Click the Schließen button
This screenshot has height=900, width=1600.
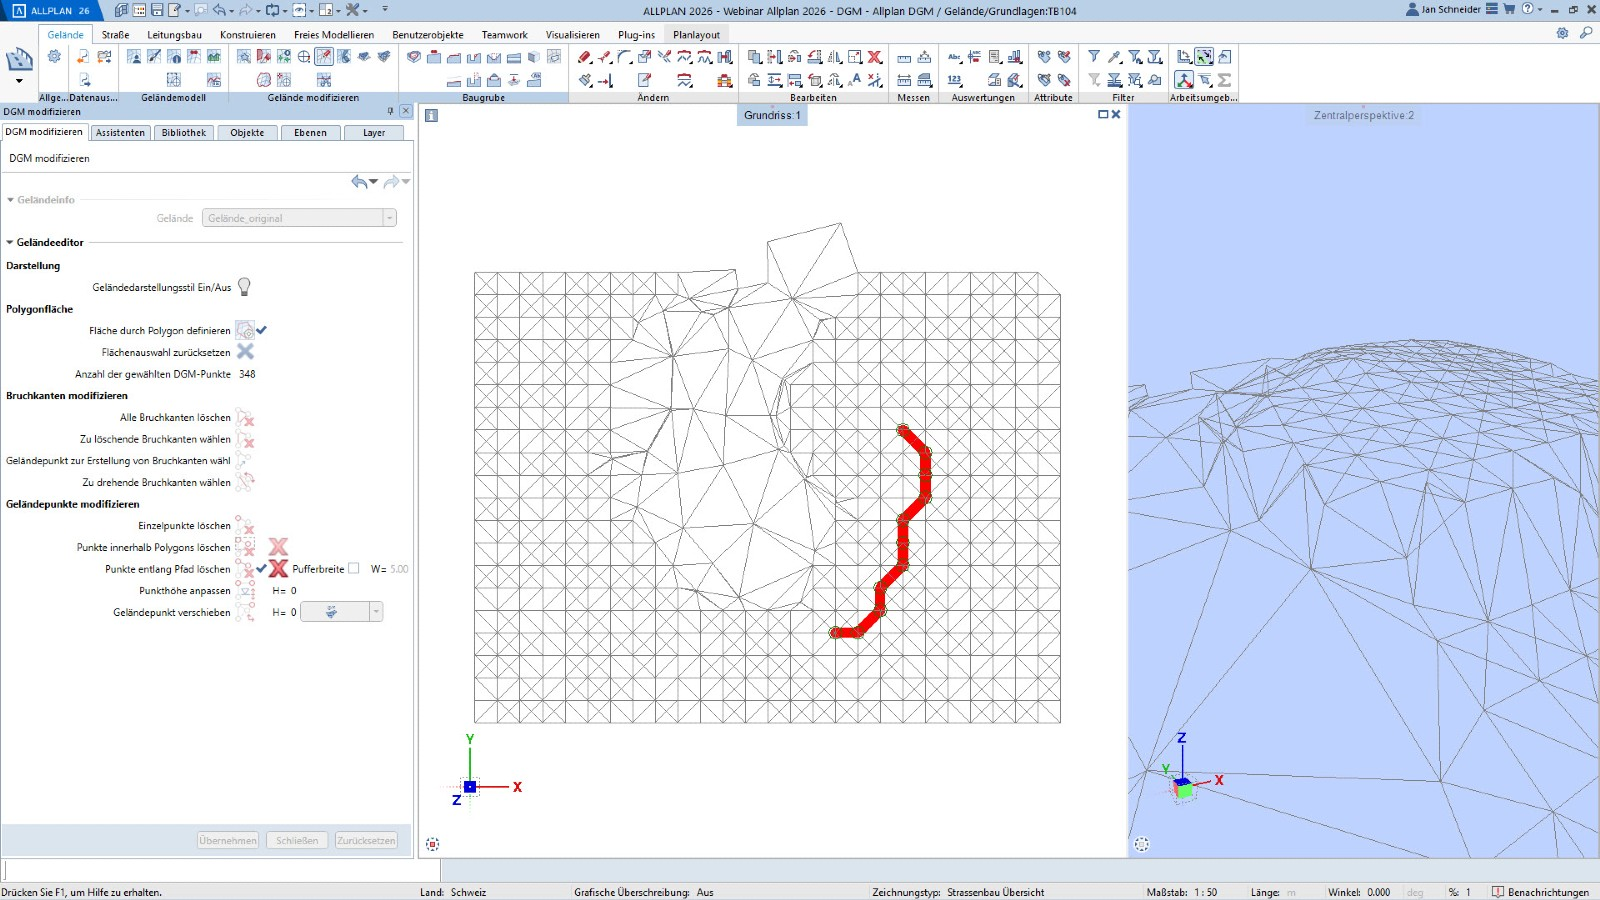tap(297, 841)
